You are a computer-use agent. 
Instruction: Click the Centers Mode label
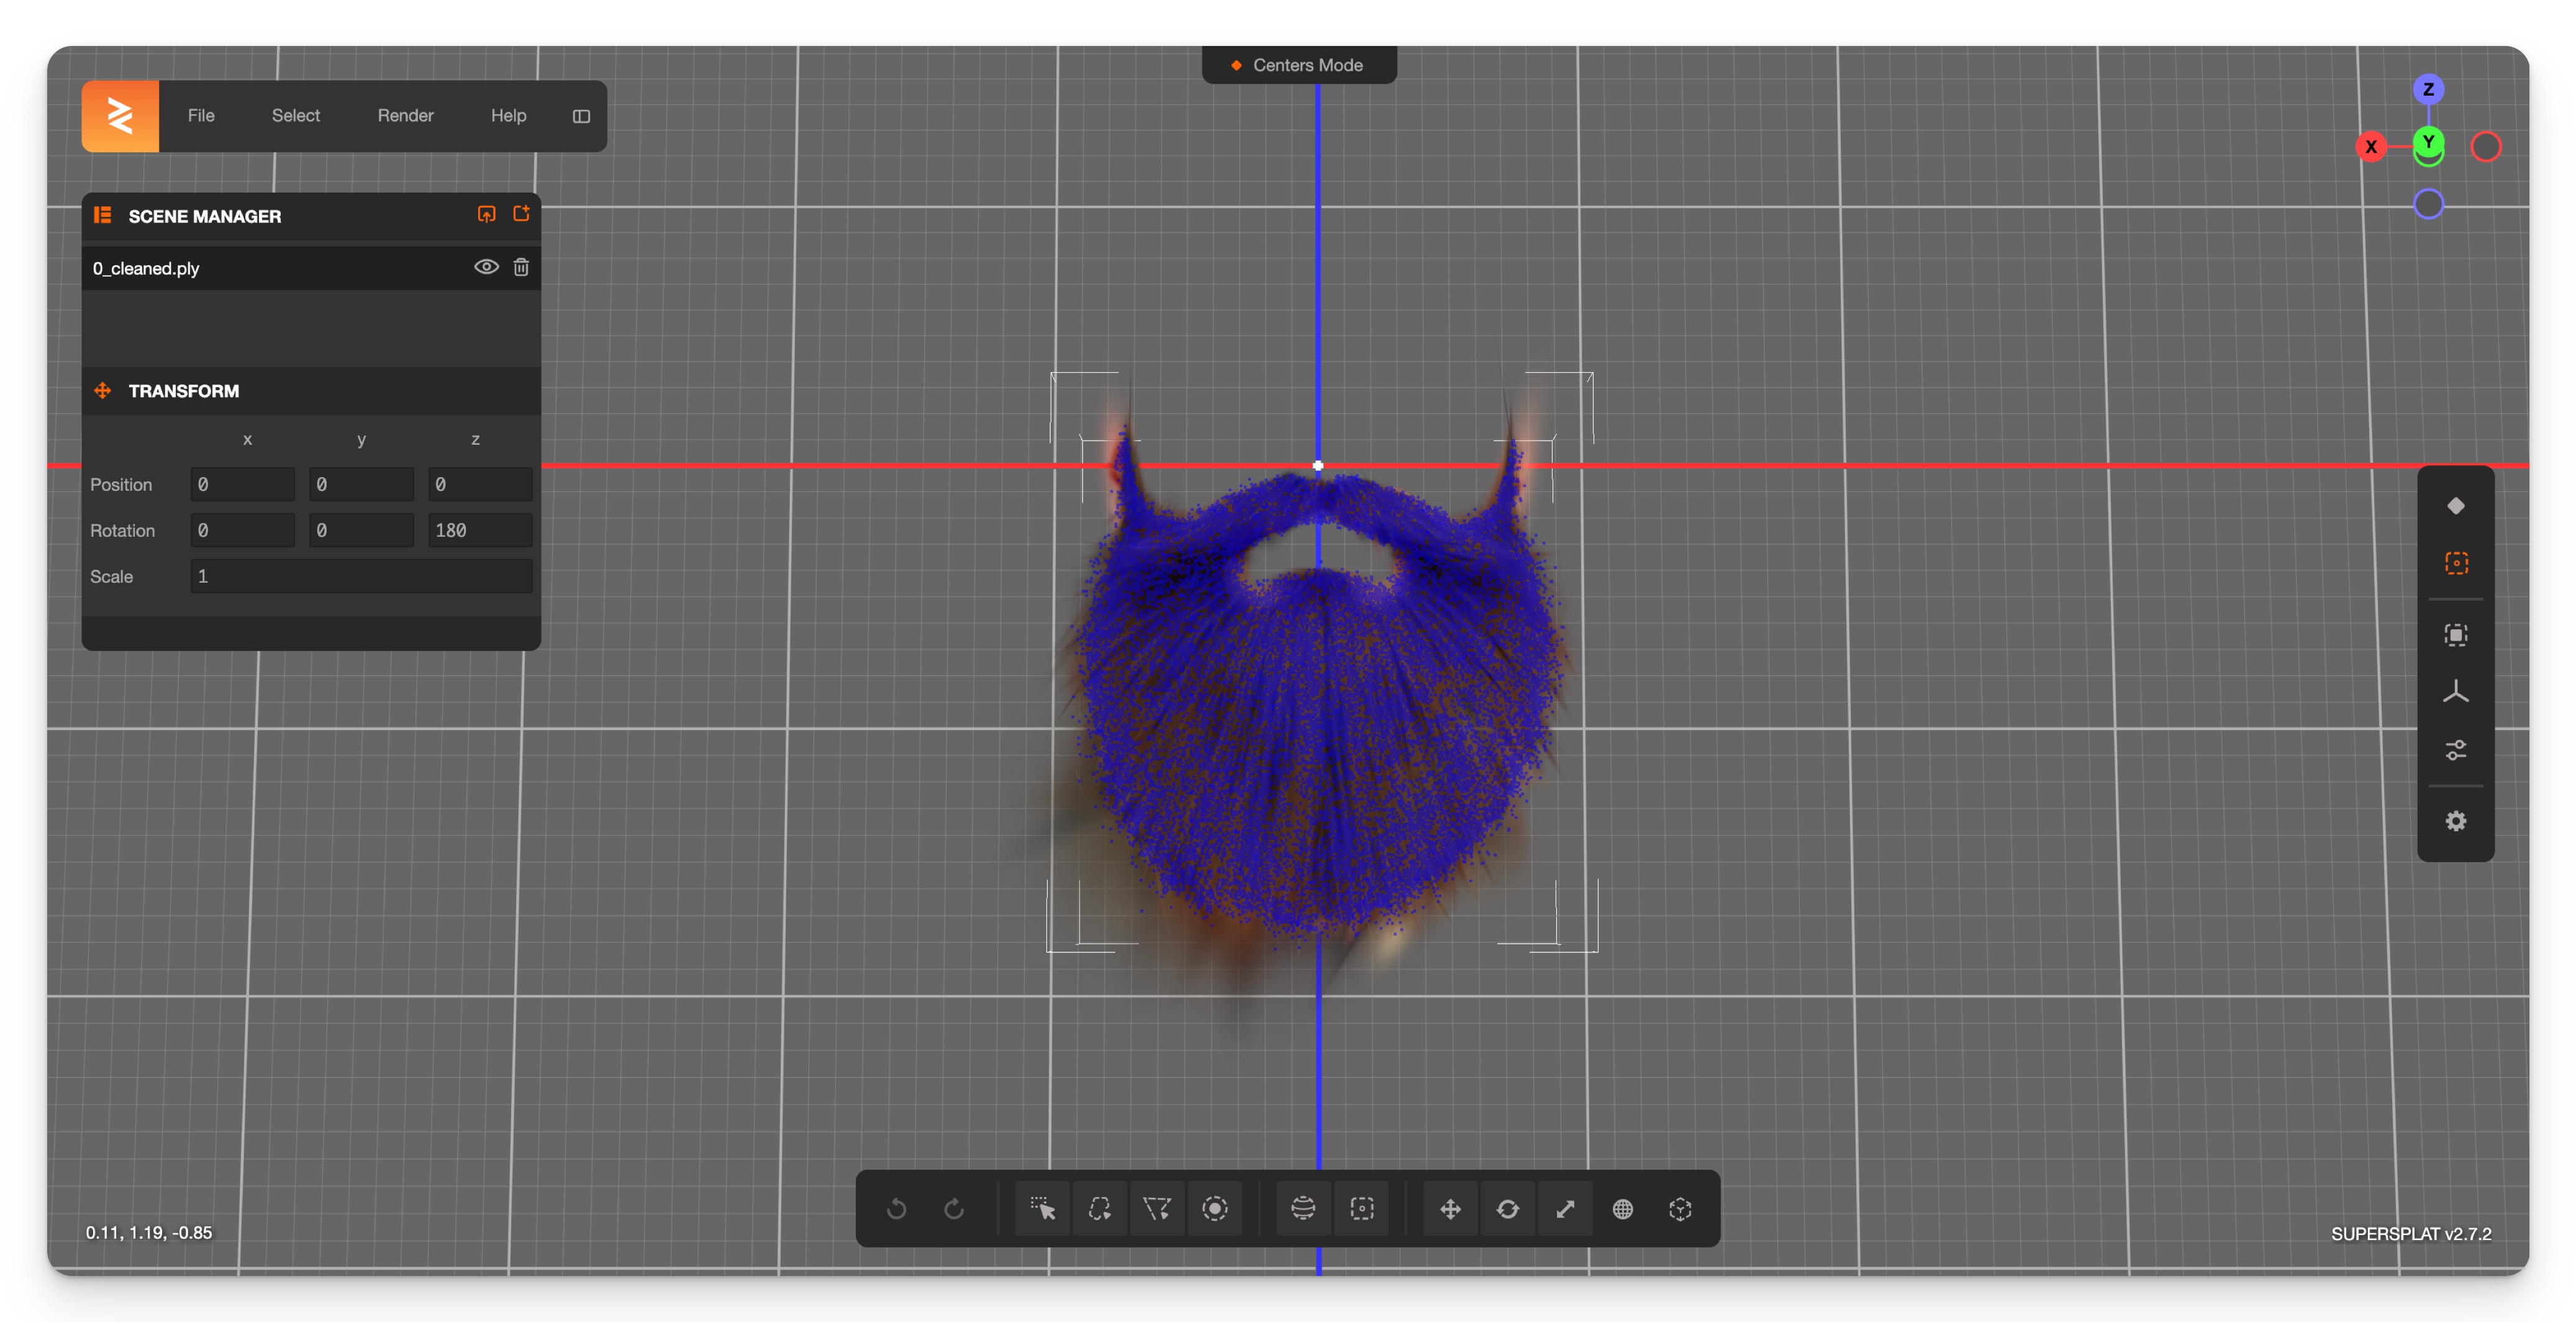[1307, 65]
